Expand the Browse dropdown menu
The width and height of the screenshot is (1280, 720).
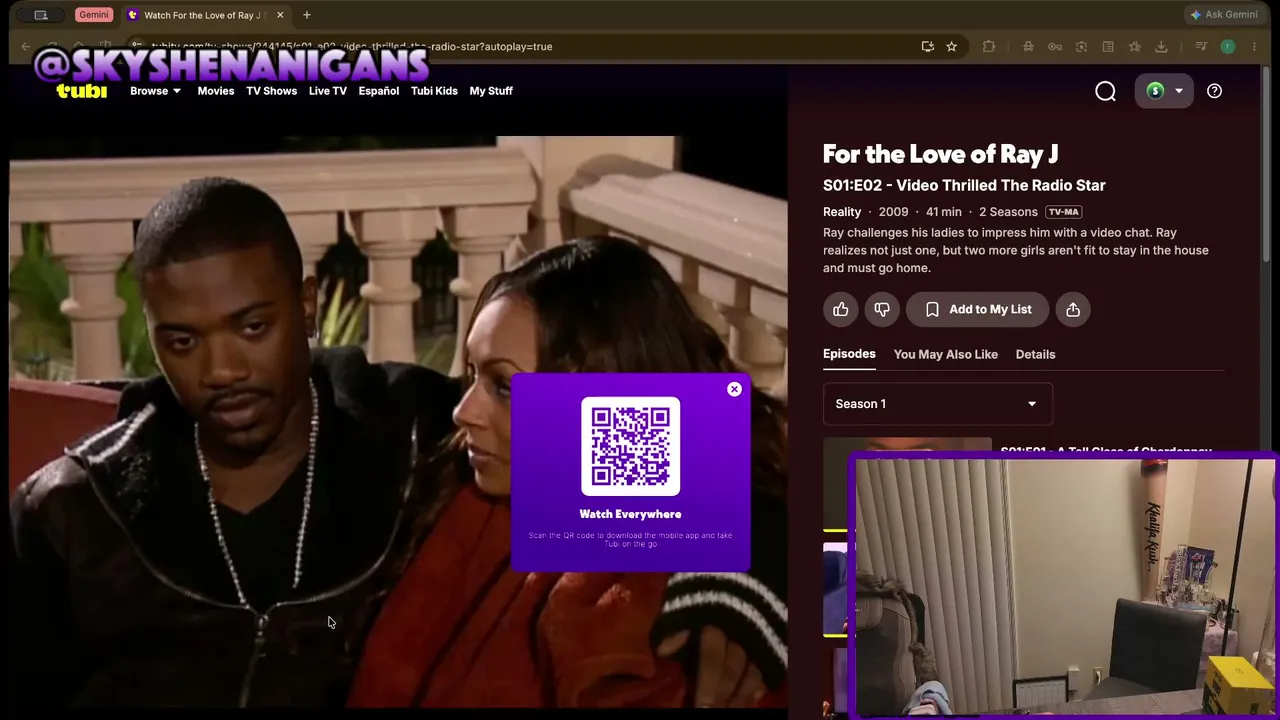(155, 91)
